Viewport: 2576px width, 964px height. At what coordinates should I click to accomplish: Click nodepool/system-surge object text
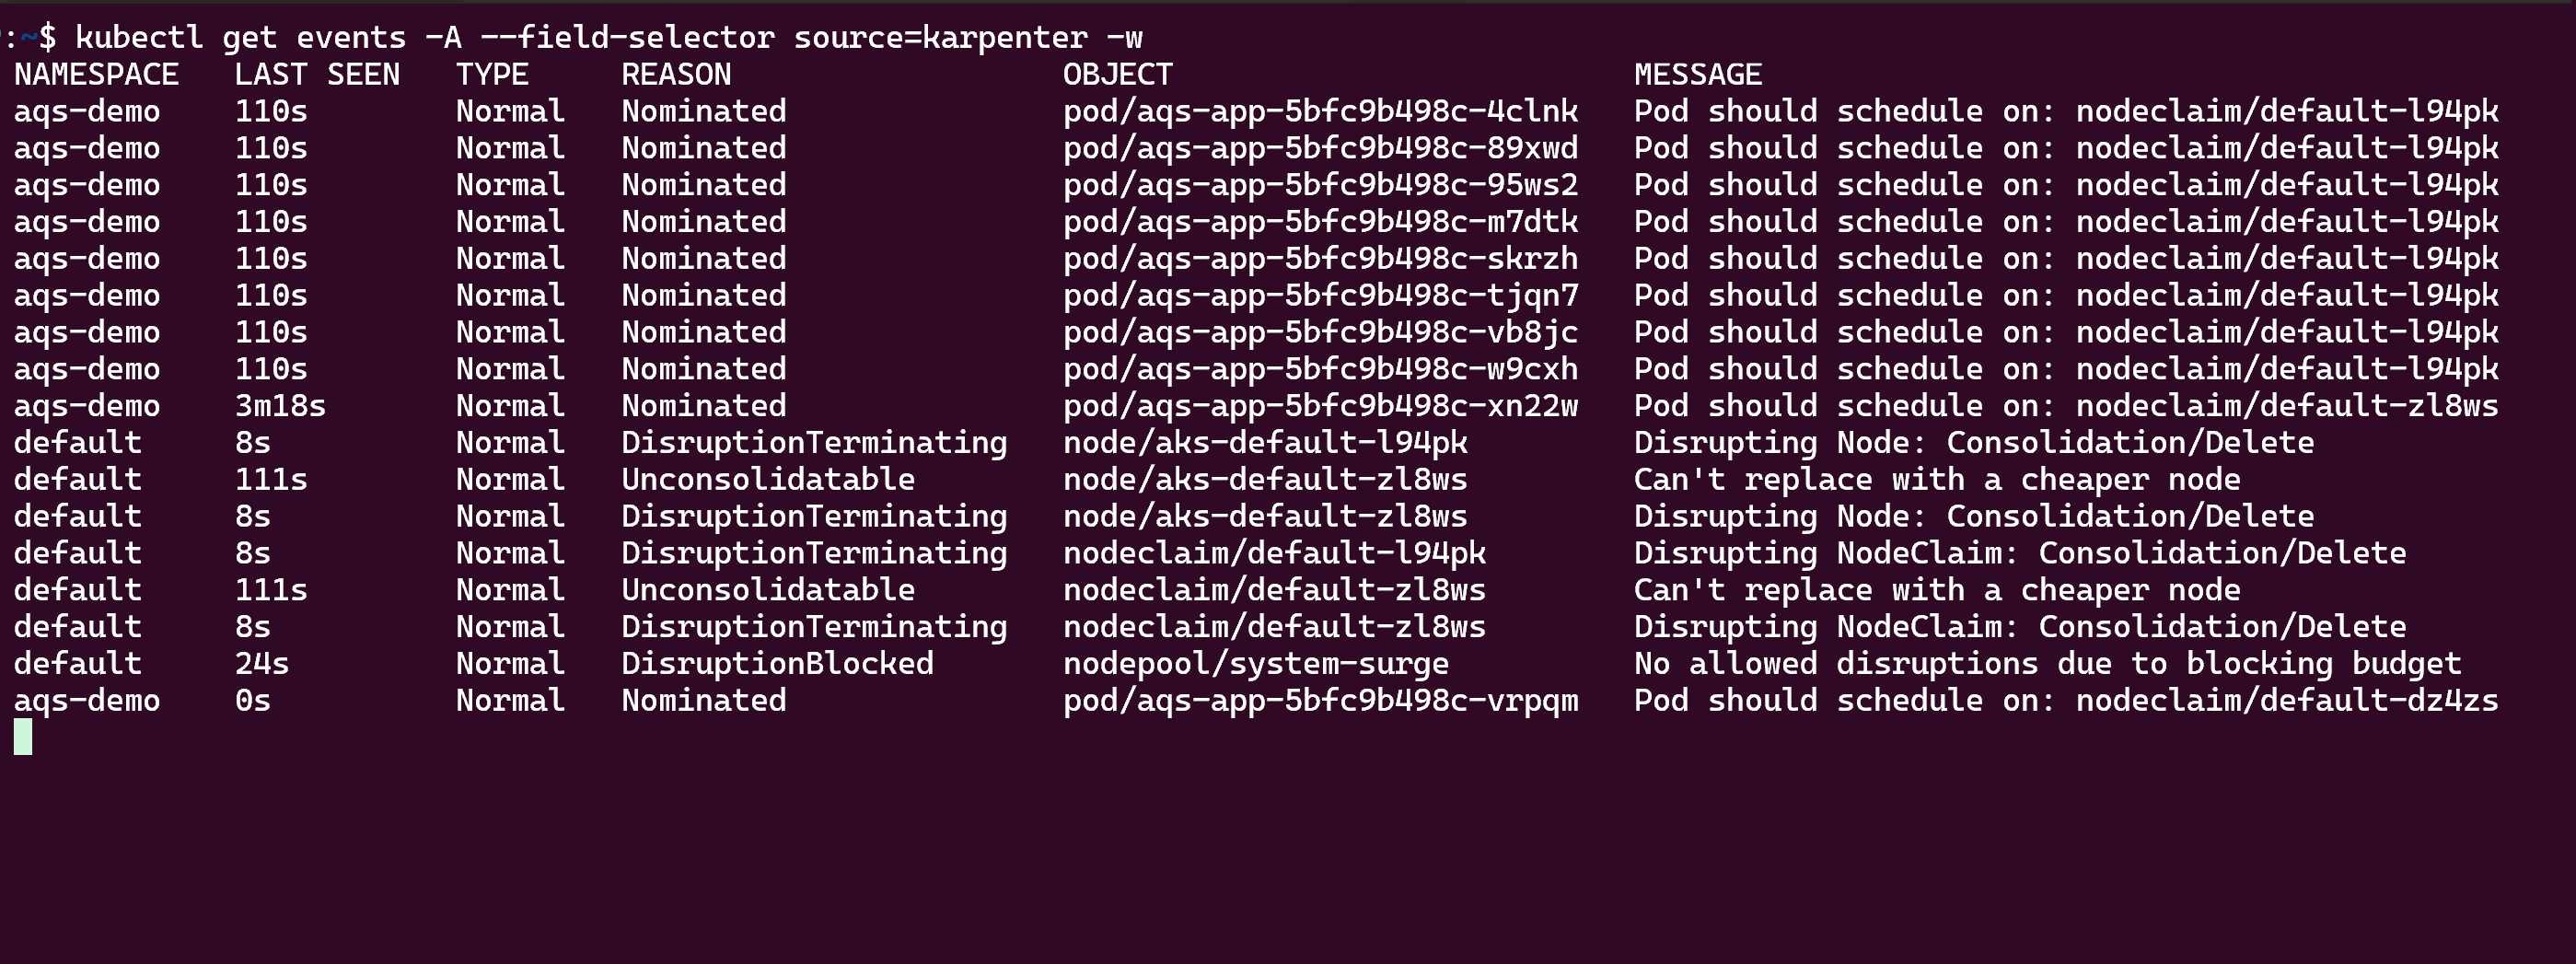pyautogui.click(x=1256, y=664)
